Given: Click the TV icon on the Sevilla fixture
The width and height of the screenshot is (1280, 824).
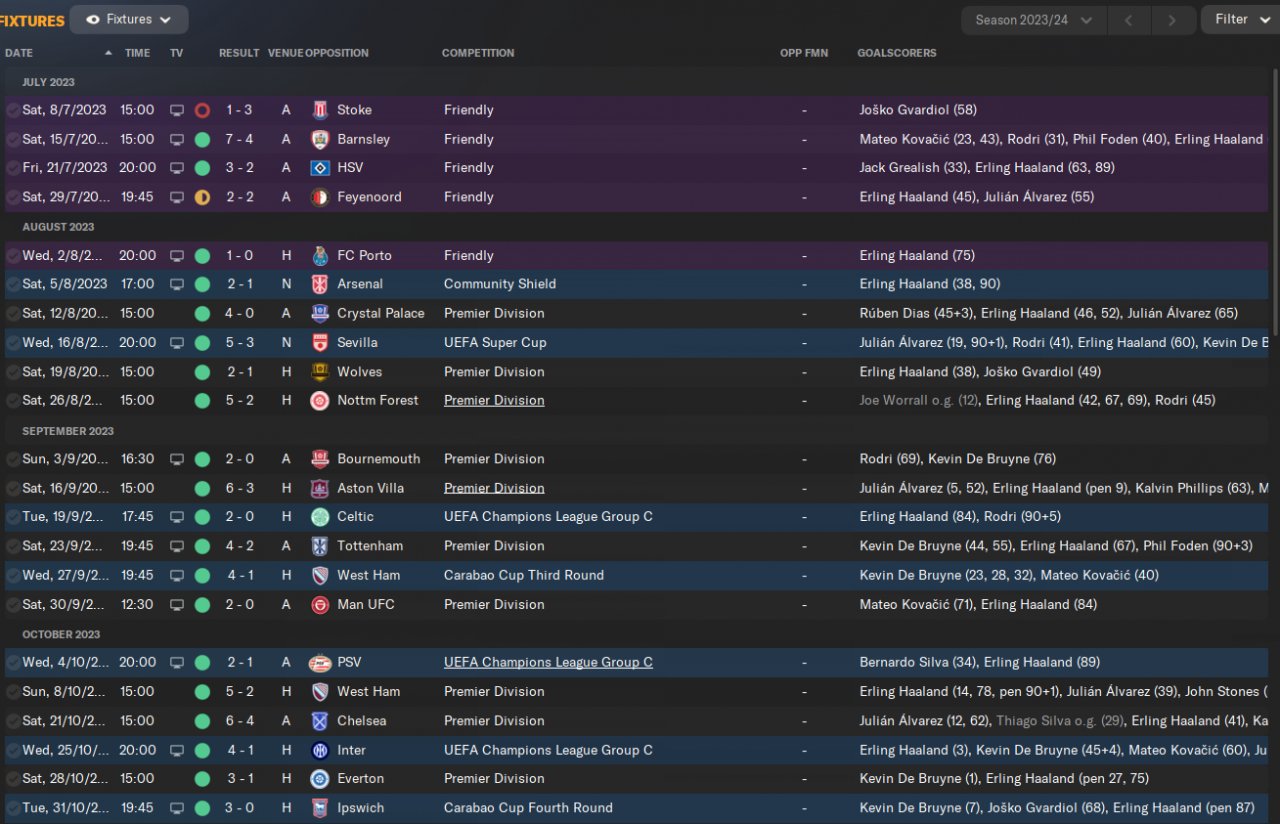Looking at the screenshot, I should coord(177,342).
